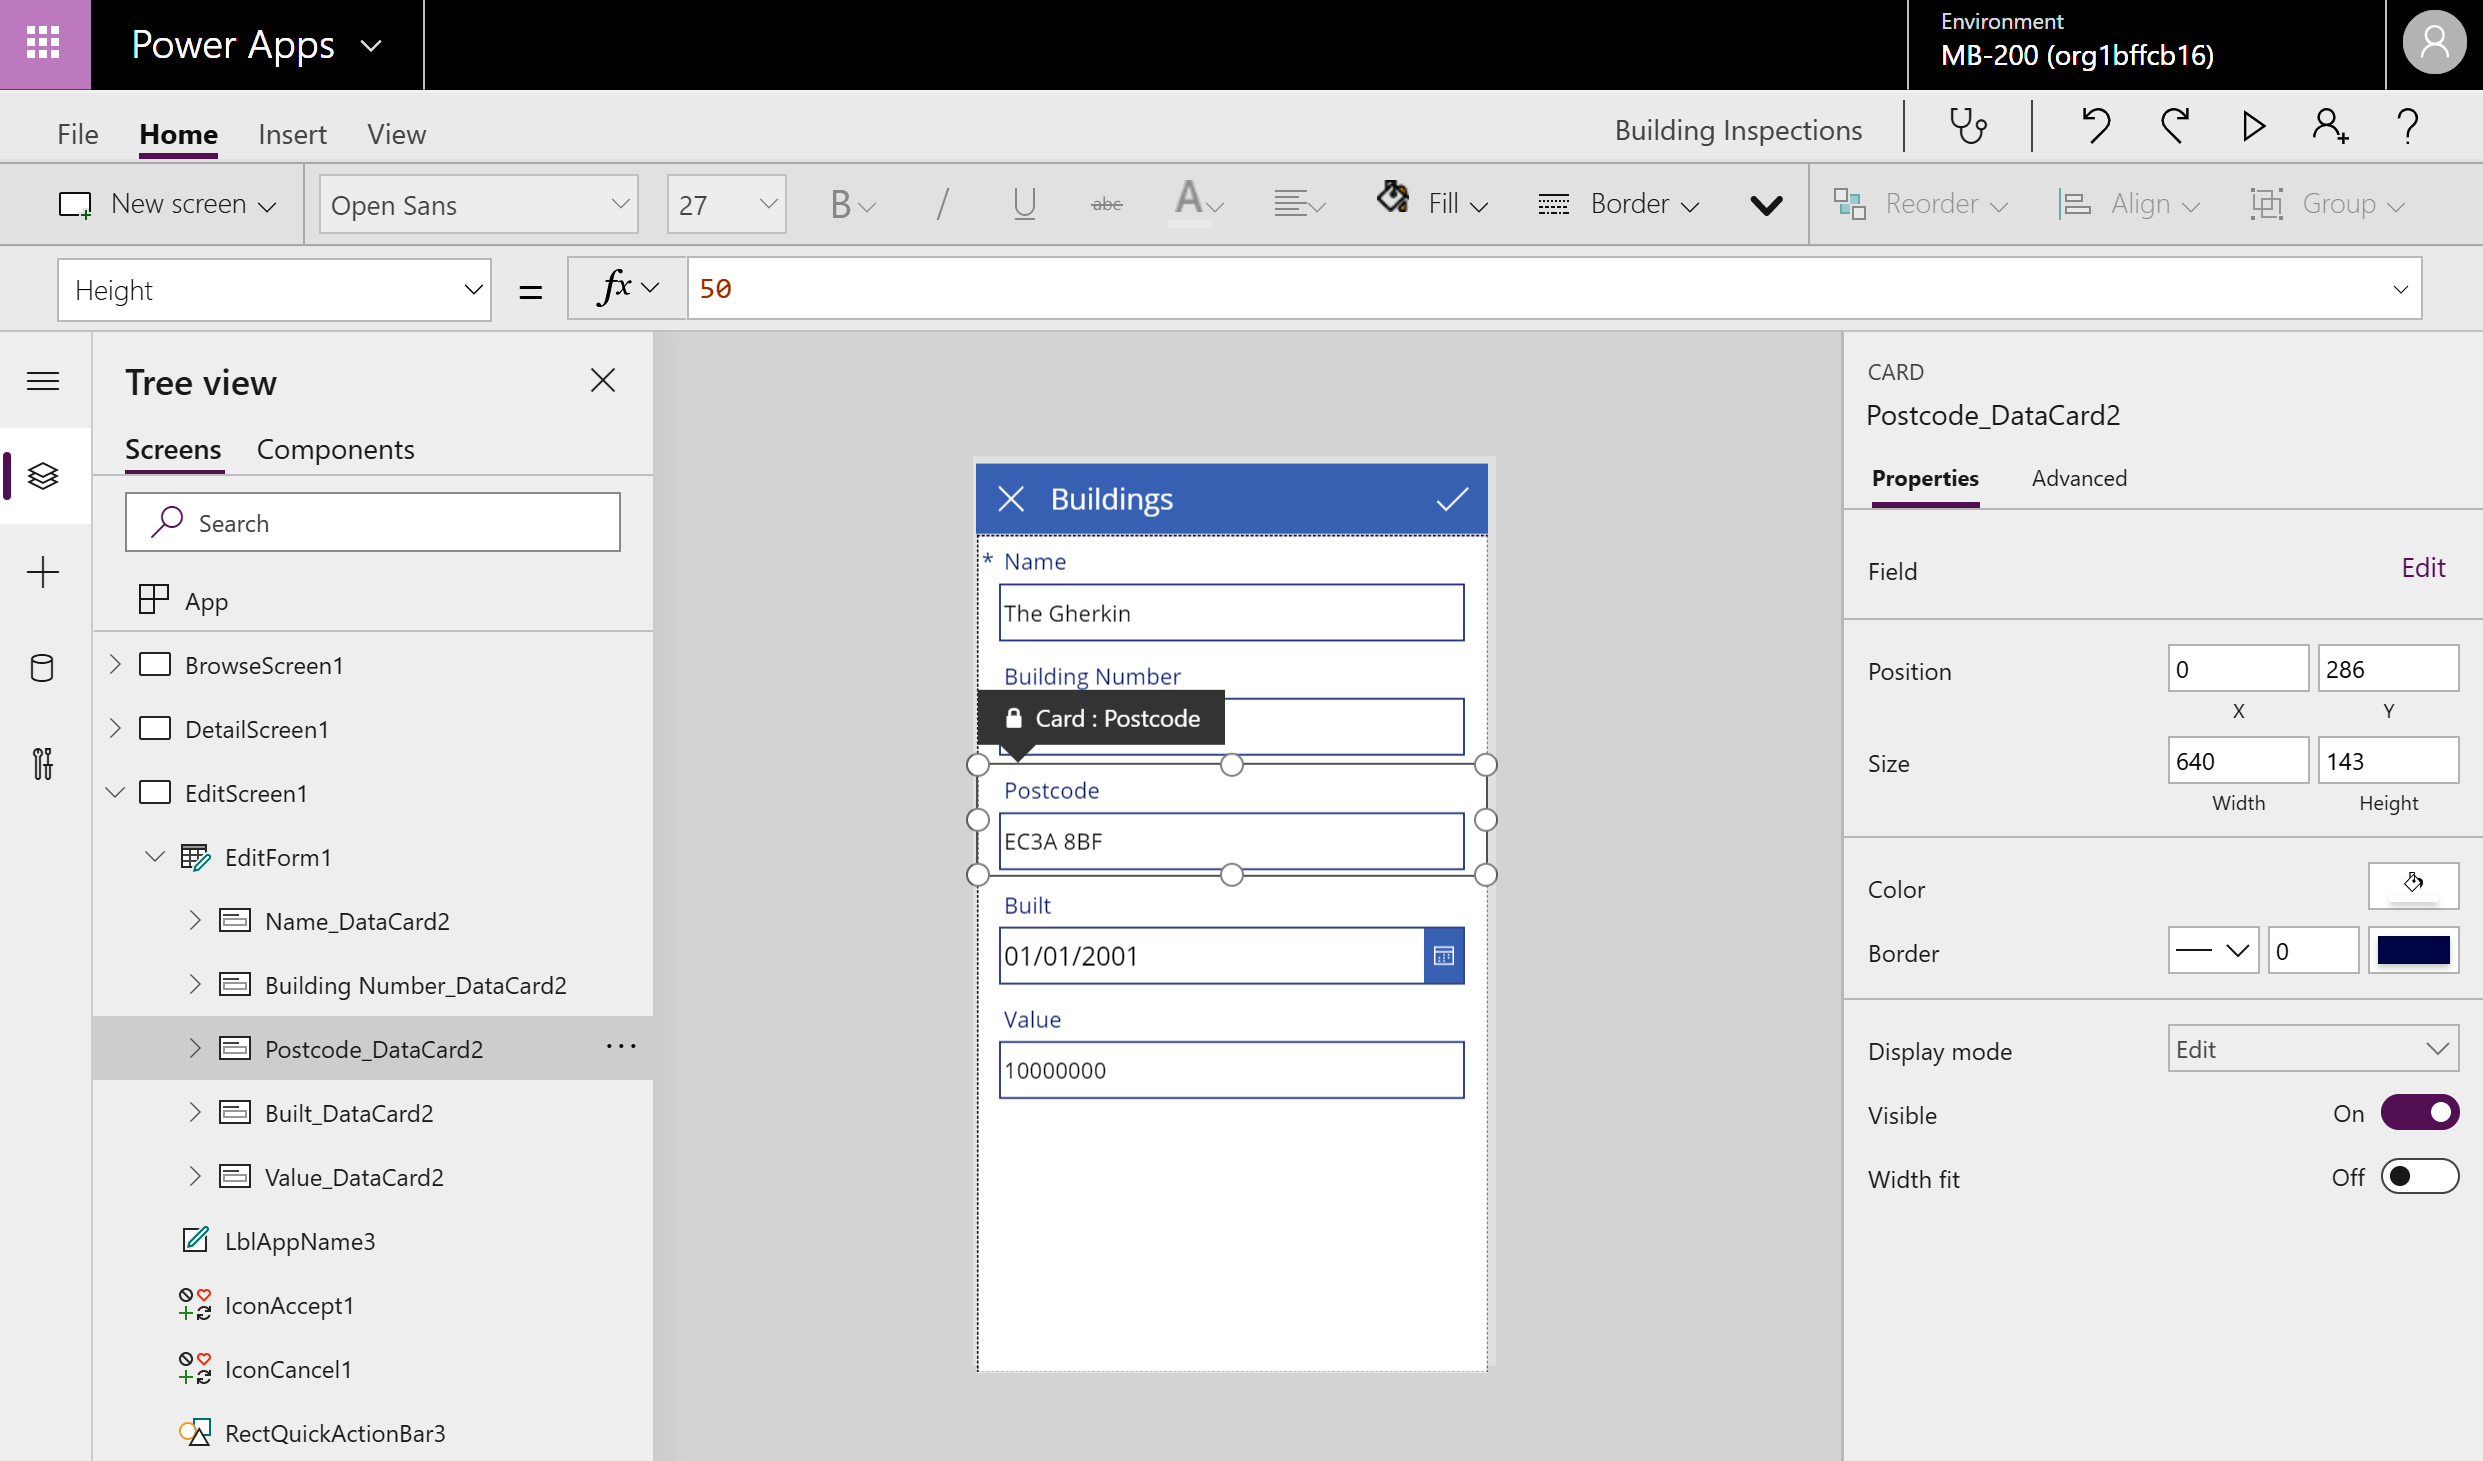
Task: Expand more ribbon options chevron
Action: pyautogui.click(x=1766, y=205)
